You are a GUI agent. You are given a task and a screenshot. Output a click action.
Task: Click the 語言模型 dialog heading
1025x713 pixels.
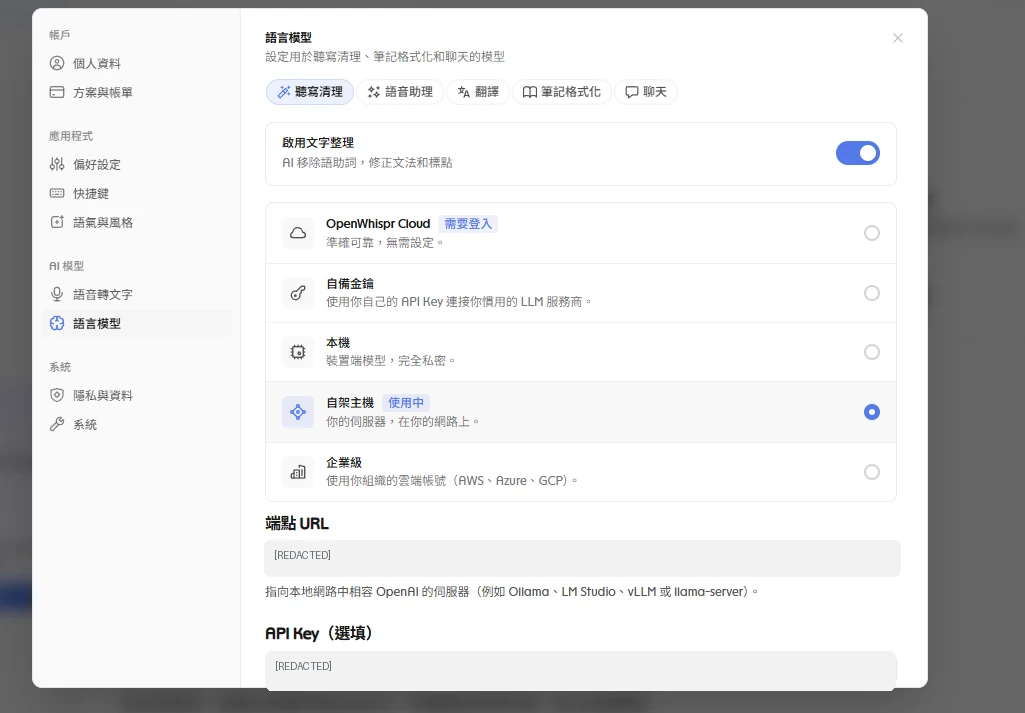[288, 38]
